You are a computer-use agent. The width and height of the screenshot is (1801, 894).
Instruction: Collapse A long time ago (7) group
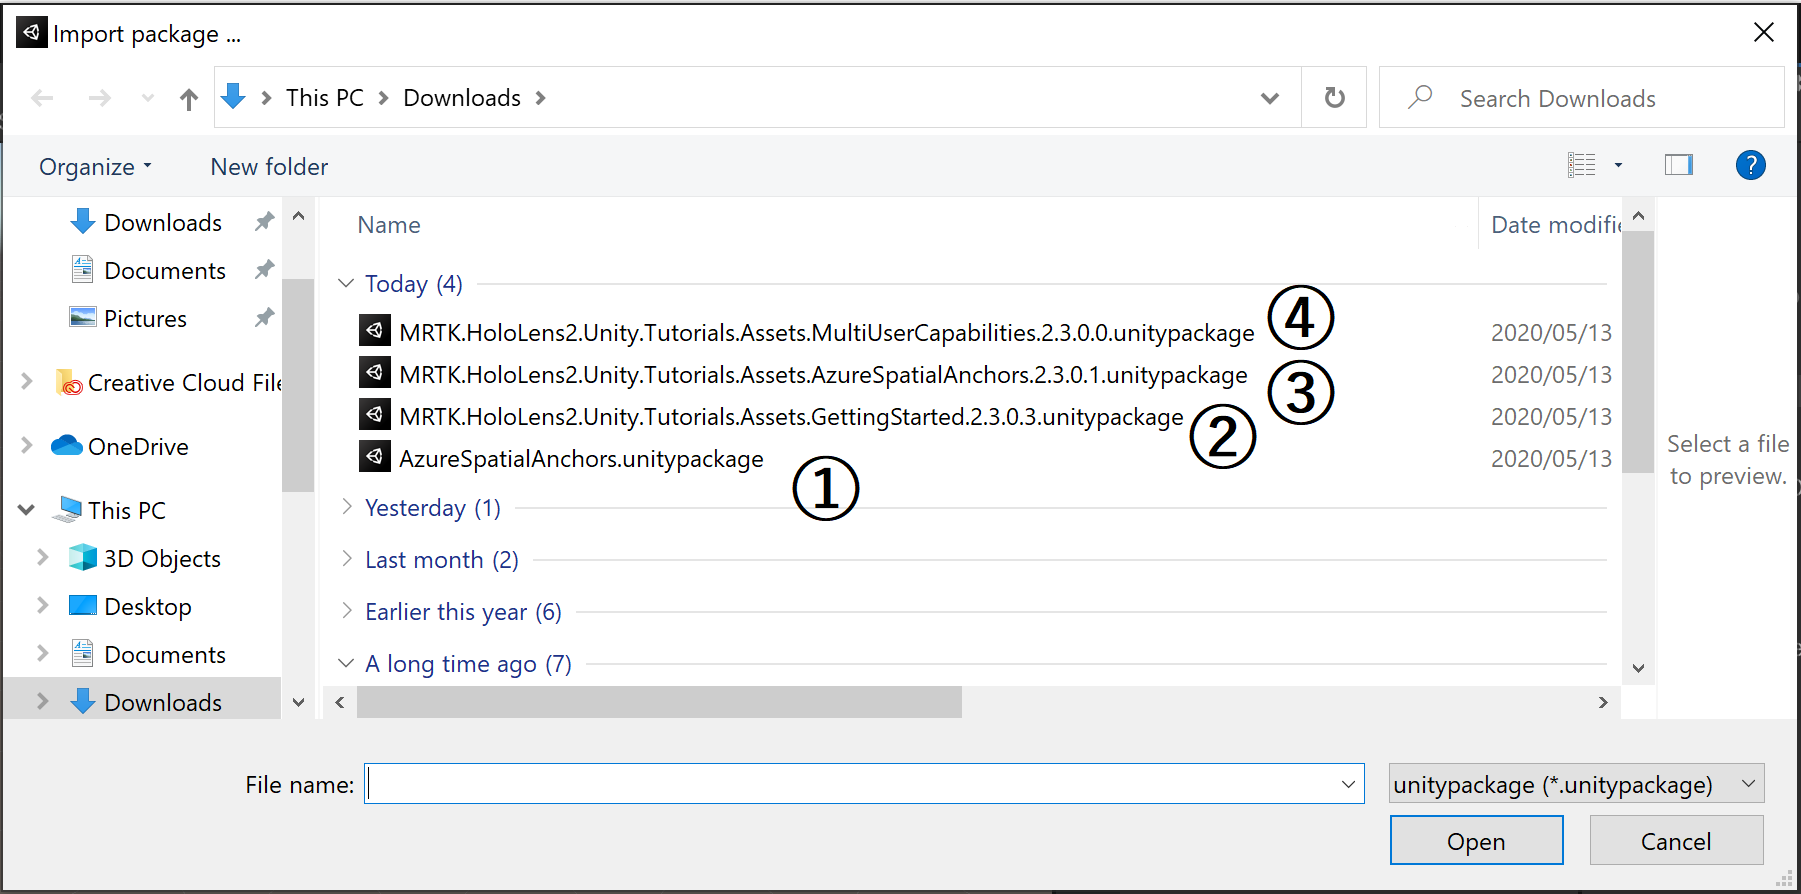tap(346, 663)
